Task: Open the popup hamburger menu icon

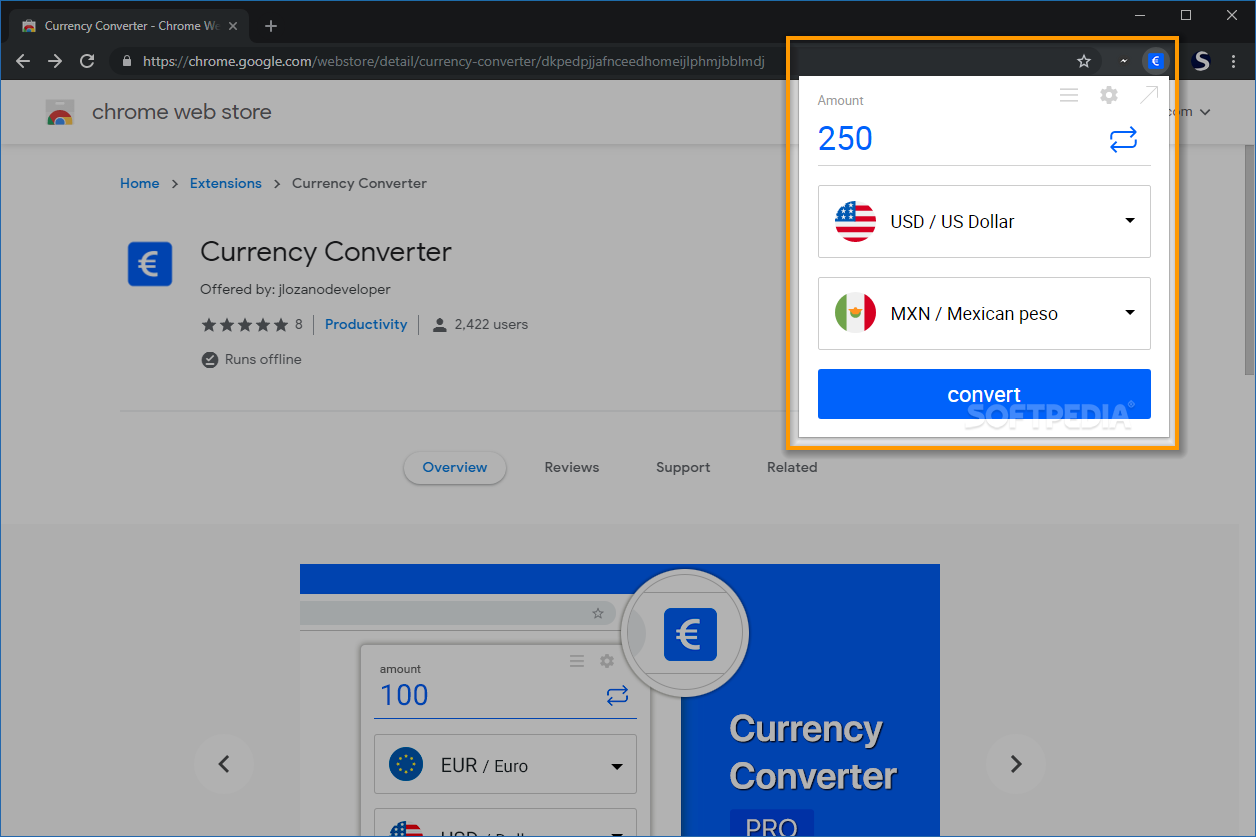Action: click(x=1069, y=95)
